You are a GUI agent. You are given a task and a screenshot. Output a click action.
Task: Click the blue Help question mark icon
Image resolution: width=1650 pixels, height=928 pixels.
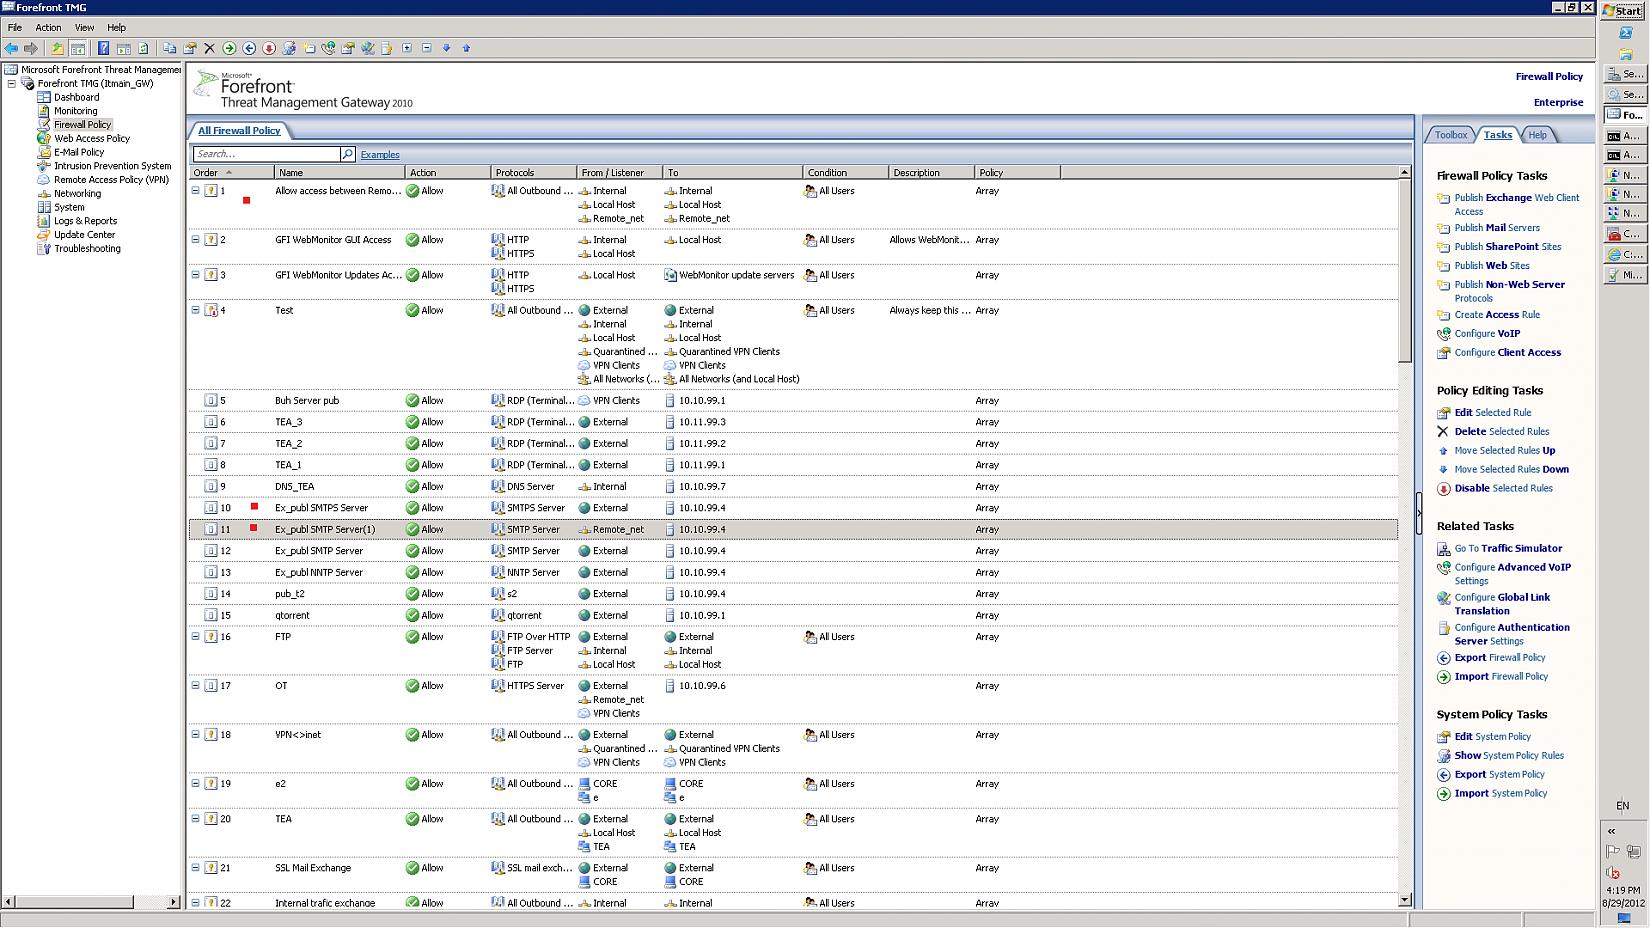tap(103, 48)
